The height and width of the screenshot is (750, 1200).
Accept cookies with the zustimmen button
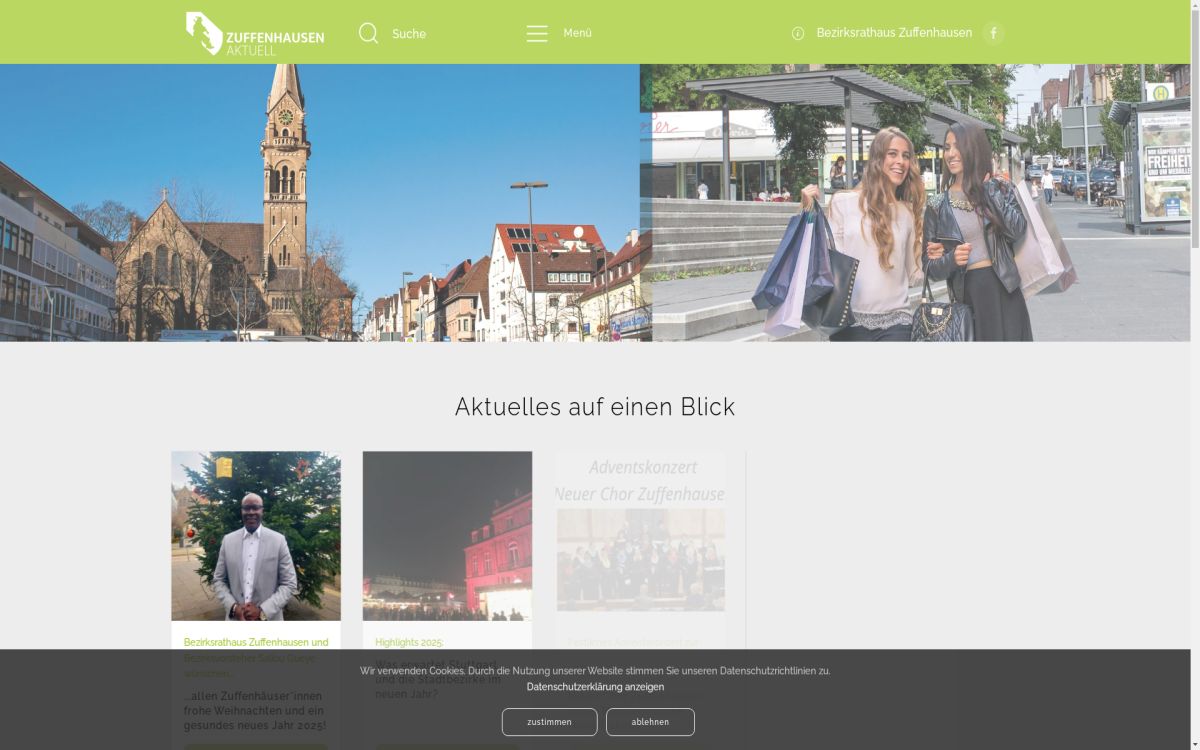pos(549,722)
